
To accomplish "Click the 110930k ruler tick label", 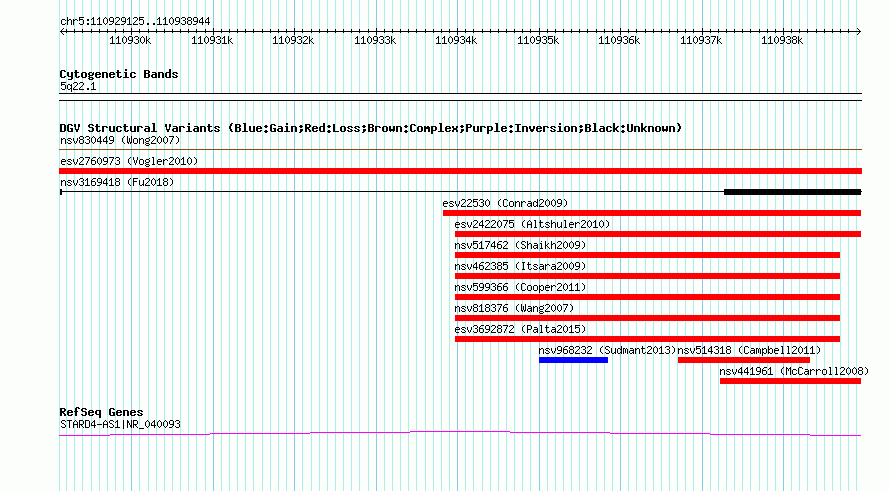I will (130, 40).
